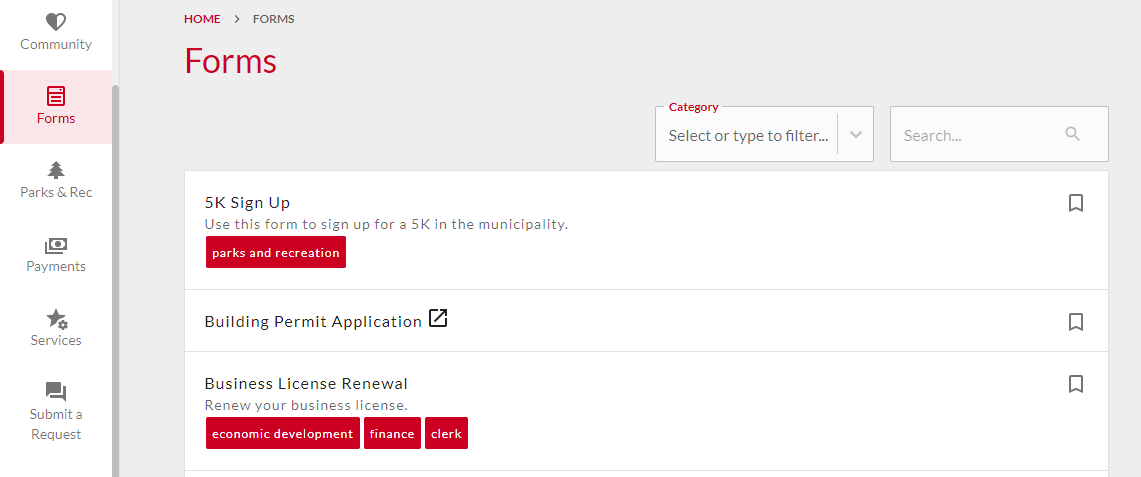Image resolution: width=1141 pixels, height=477 pixels.
Task: Bookmark the Building Permit Application form
Action: click(1076, 321)
